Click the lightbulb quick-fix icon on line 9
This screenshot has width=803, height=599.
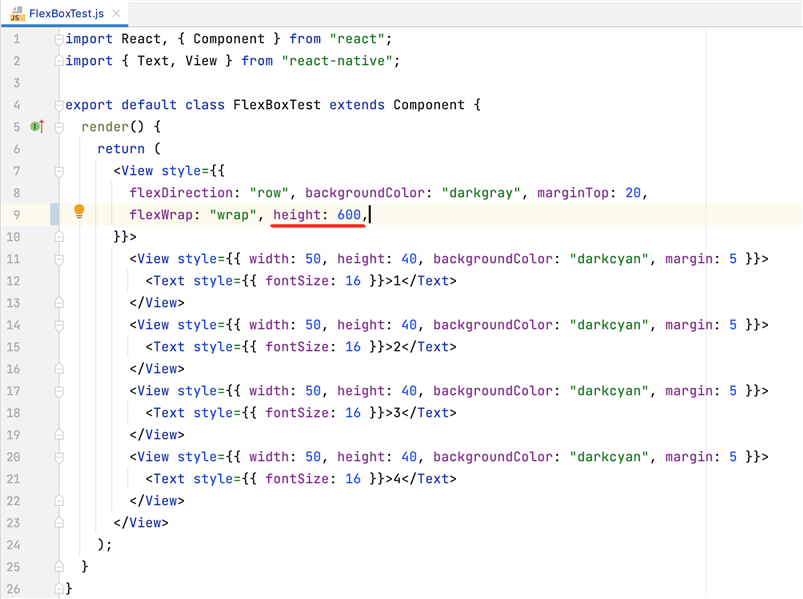tap(79, 212)
